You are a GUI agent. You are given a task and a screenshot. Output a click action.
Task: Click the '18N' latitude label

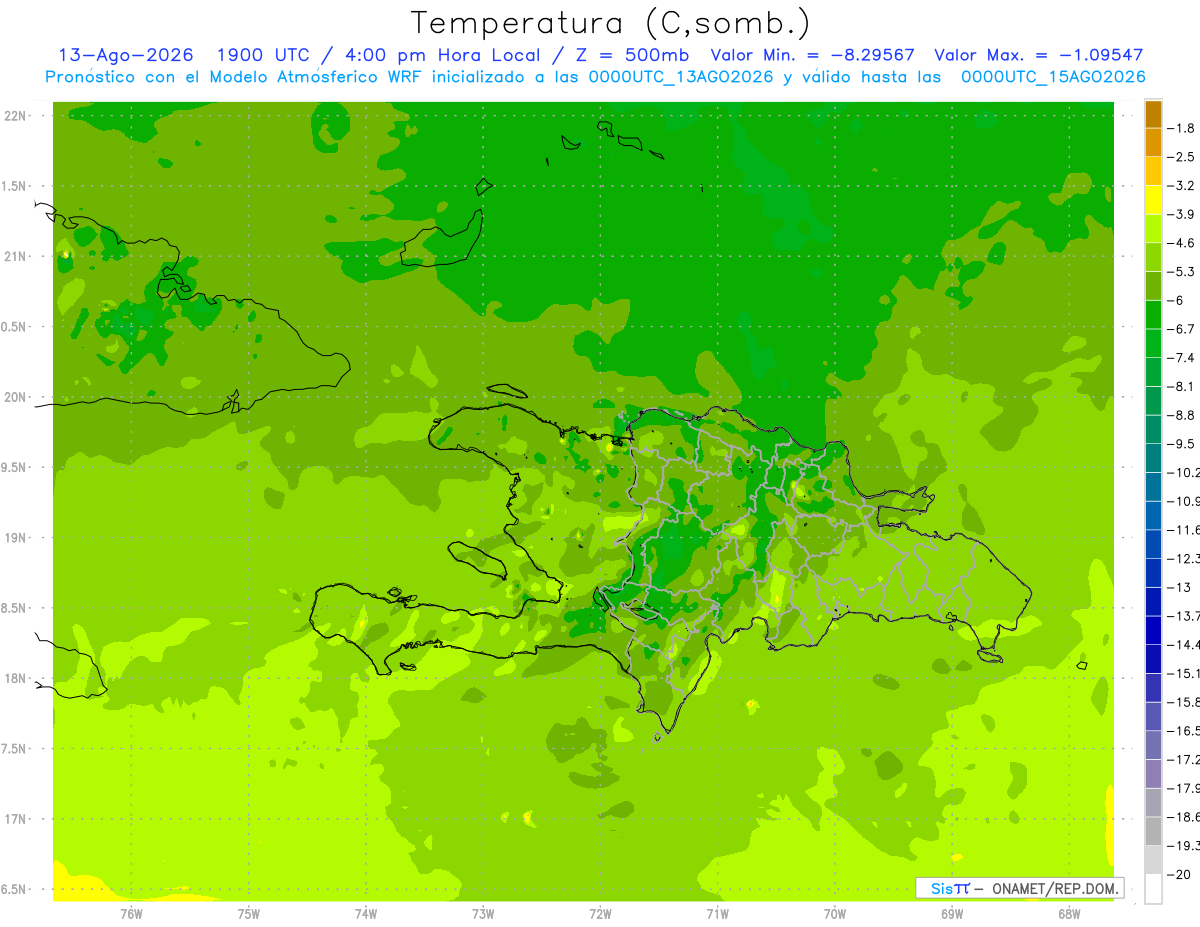(15, 678)
